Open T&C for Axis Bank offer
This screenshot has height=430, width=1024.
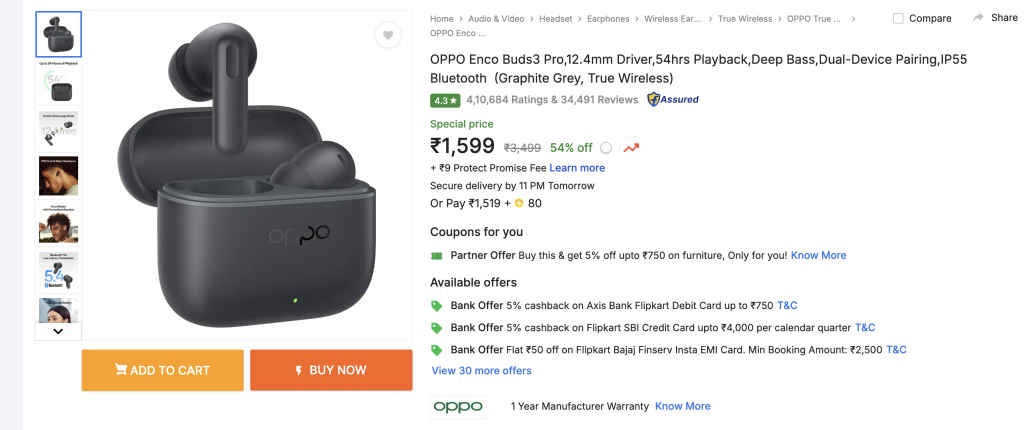pyautogui.click(x=787, y=305)
